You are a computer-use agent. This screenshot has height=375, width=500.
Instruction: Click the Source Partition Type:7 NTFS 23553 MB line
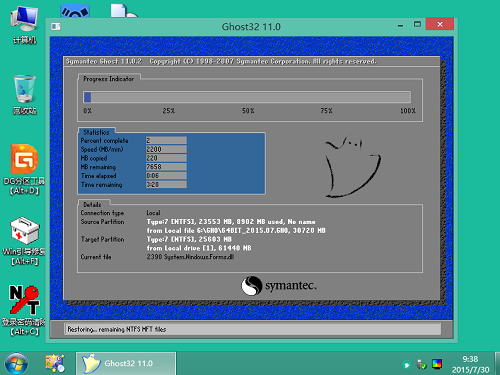coord(231,222)
